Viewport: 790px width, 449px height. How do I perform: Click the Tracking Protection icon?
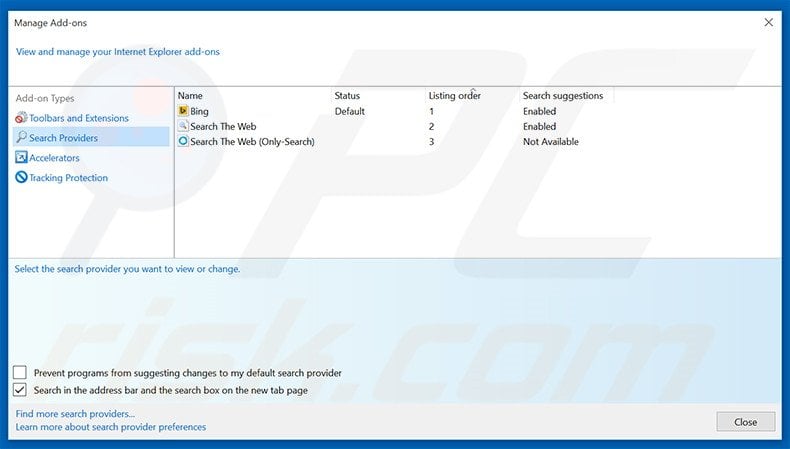pyautogui.click(x=21, y=177)
